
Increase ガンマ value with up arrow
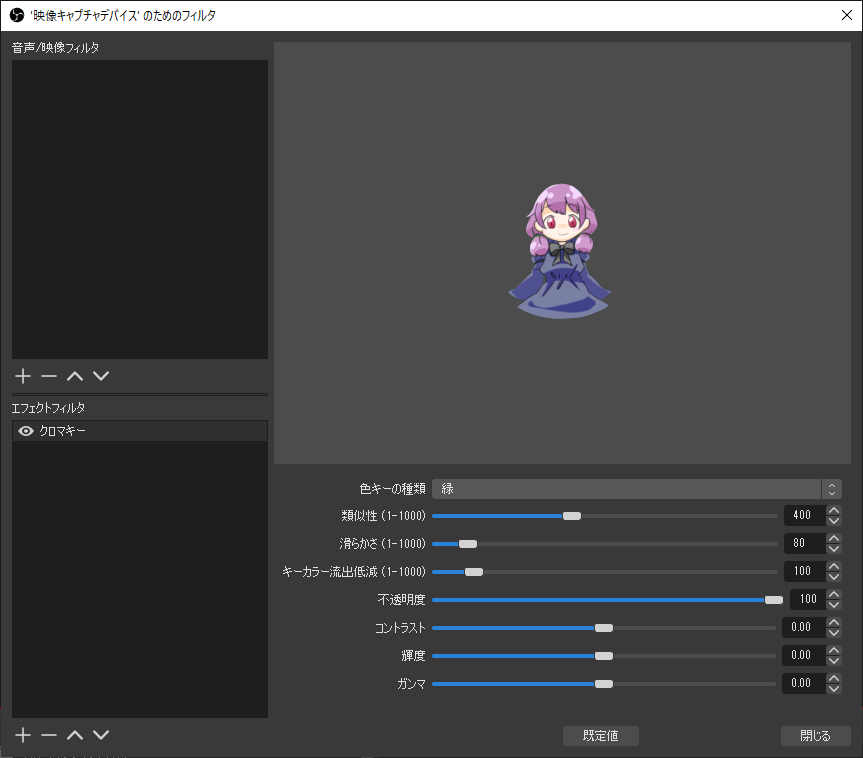click(x=834, y=679)
